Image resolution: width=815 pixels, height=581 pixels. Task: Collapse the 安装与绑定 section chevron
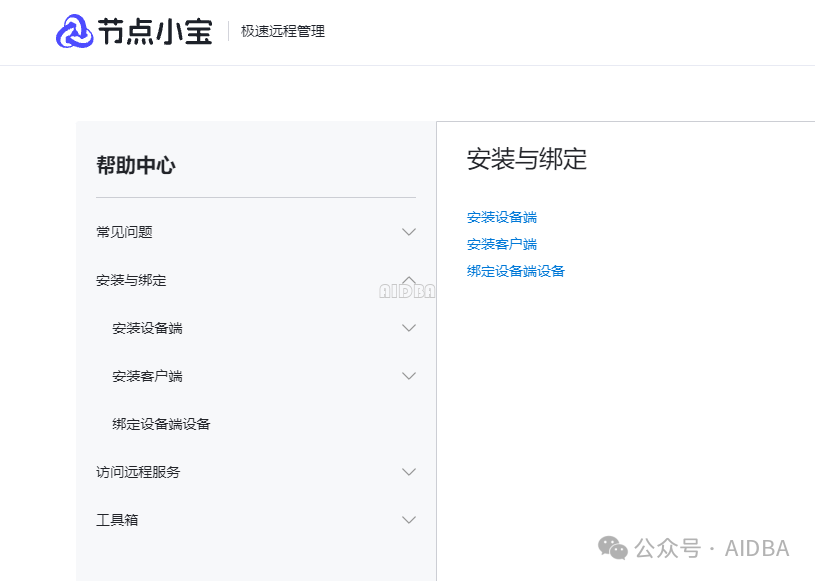coord(408,280)
